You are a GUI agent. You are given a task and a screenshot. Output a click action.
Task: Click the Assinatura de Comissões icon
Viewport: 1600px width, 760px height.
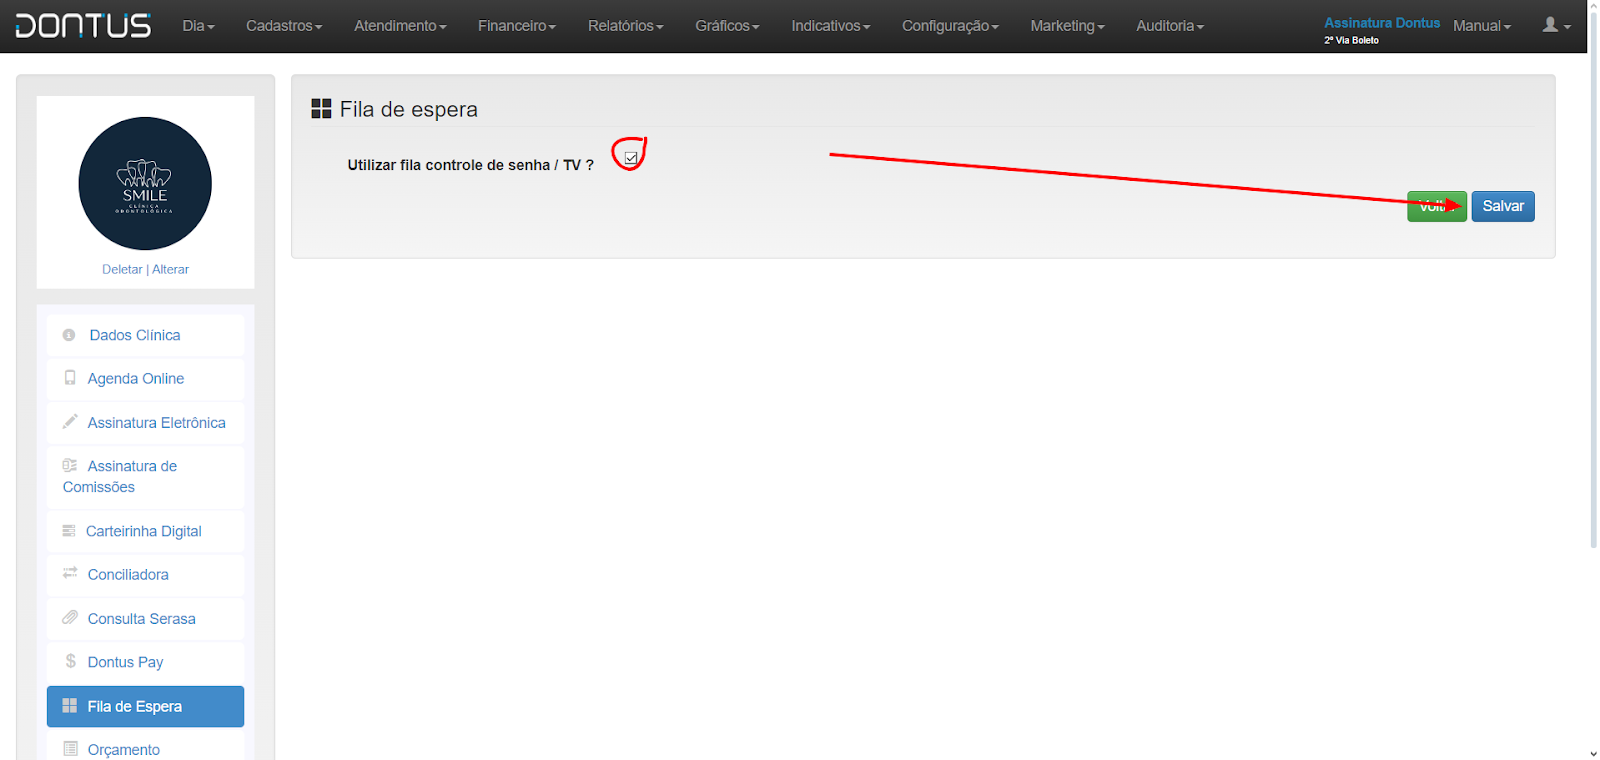[x=70, y=465]
